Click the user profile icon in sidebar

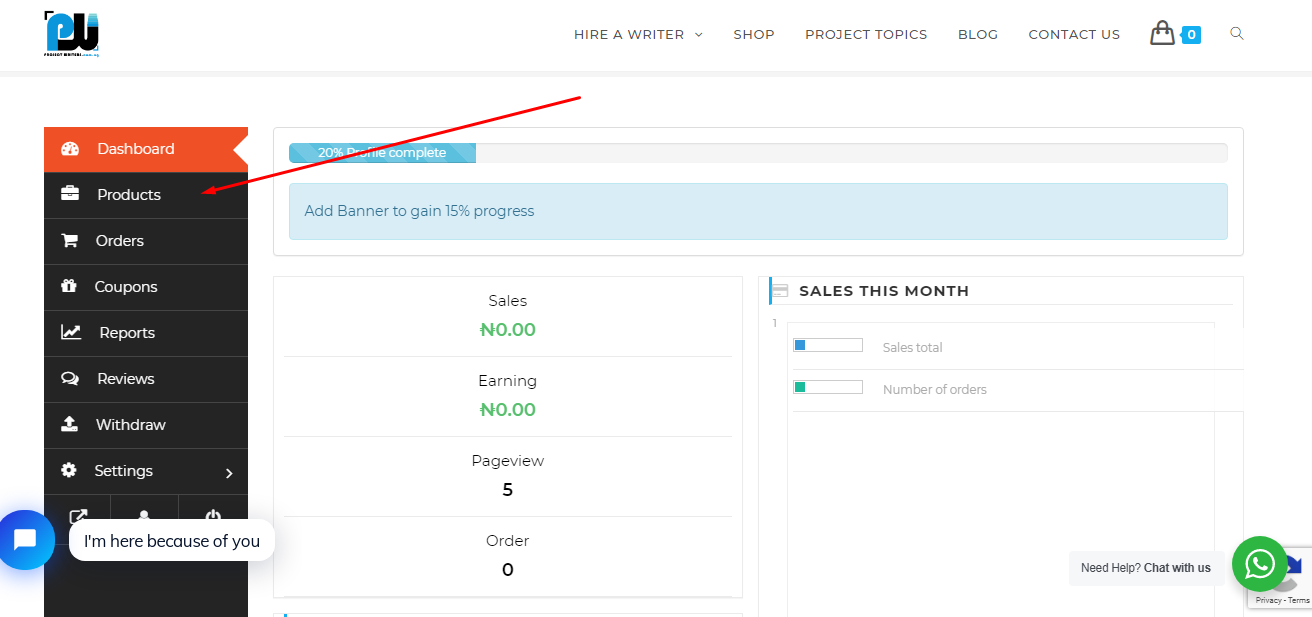click(x=144, y=515)
